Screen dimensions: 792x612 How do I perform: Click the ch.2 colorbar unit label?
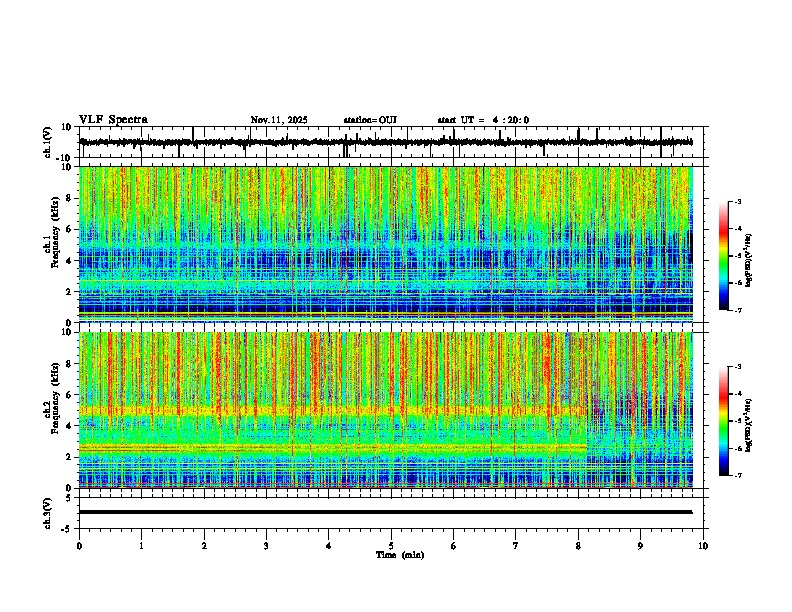[x=749, y=425]
